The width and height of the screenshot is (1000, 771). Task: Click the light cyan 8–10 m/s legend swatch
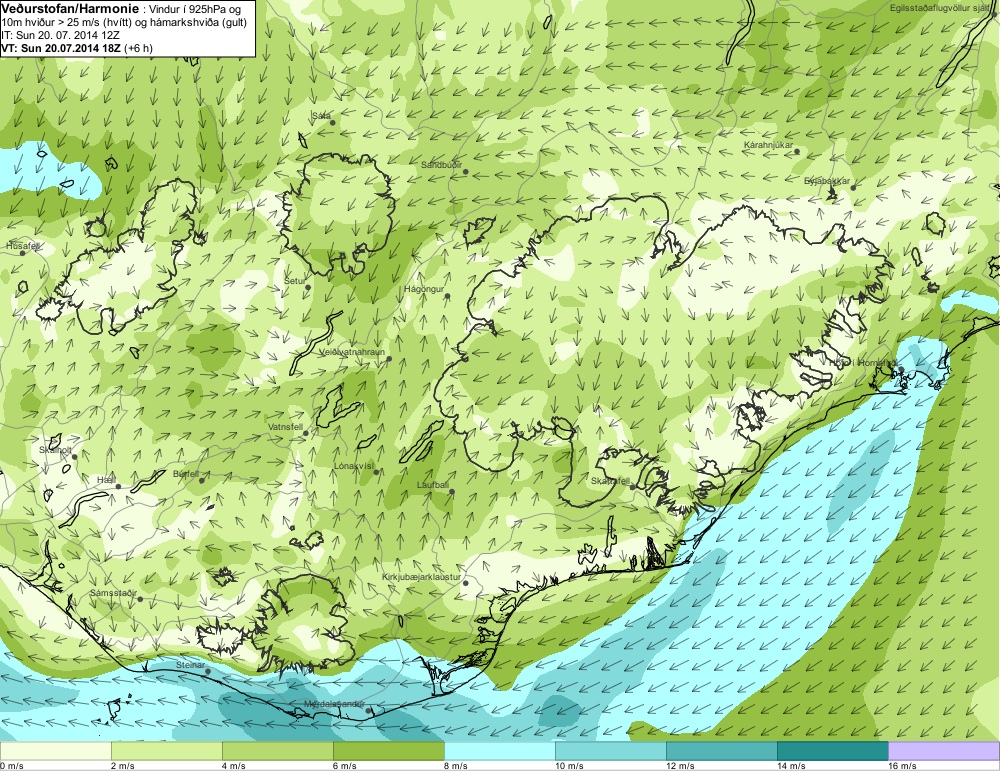tap(499, 751)
